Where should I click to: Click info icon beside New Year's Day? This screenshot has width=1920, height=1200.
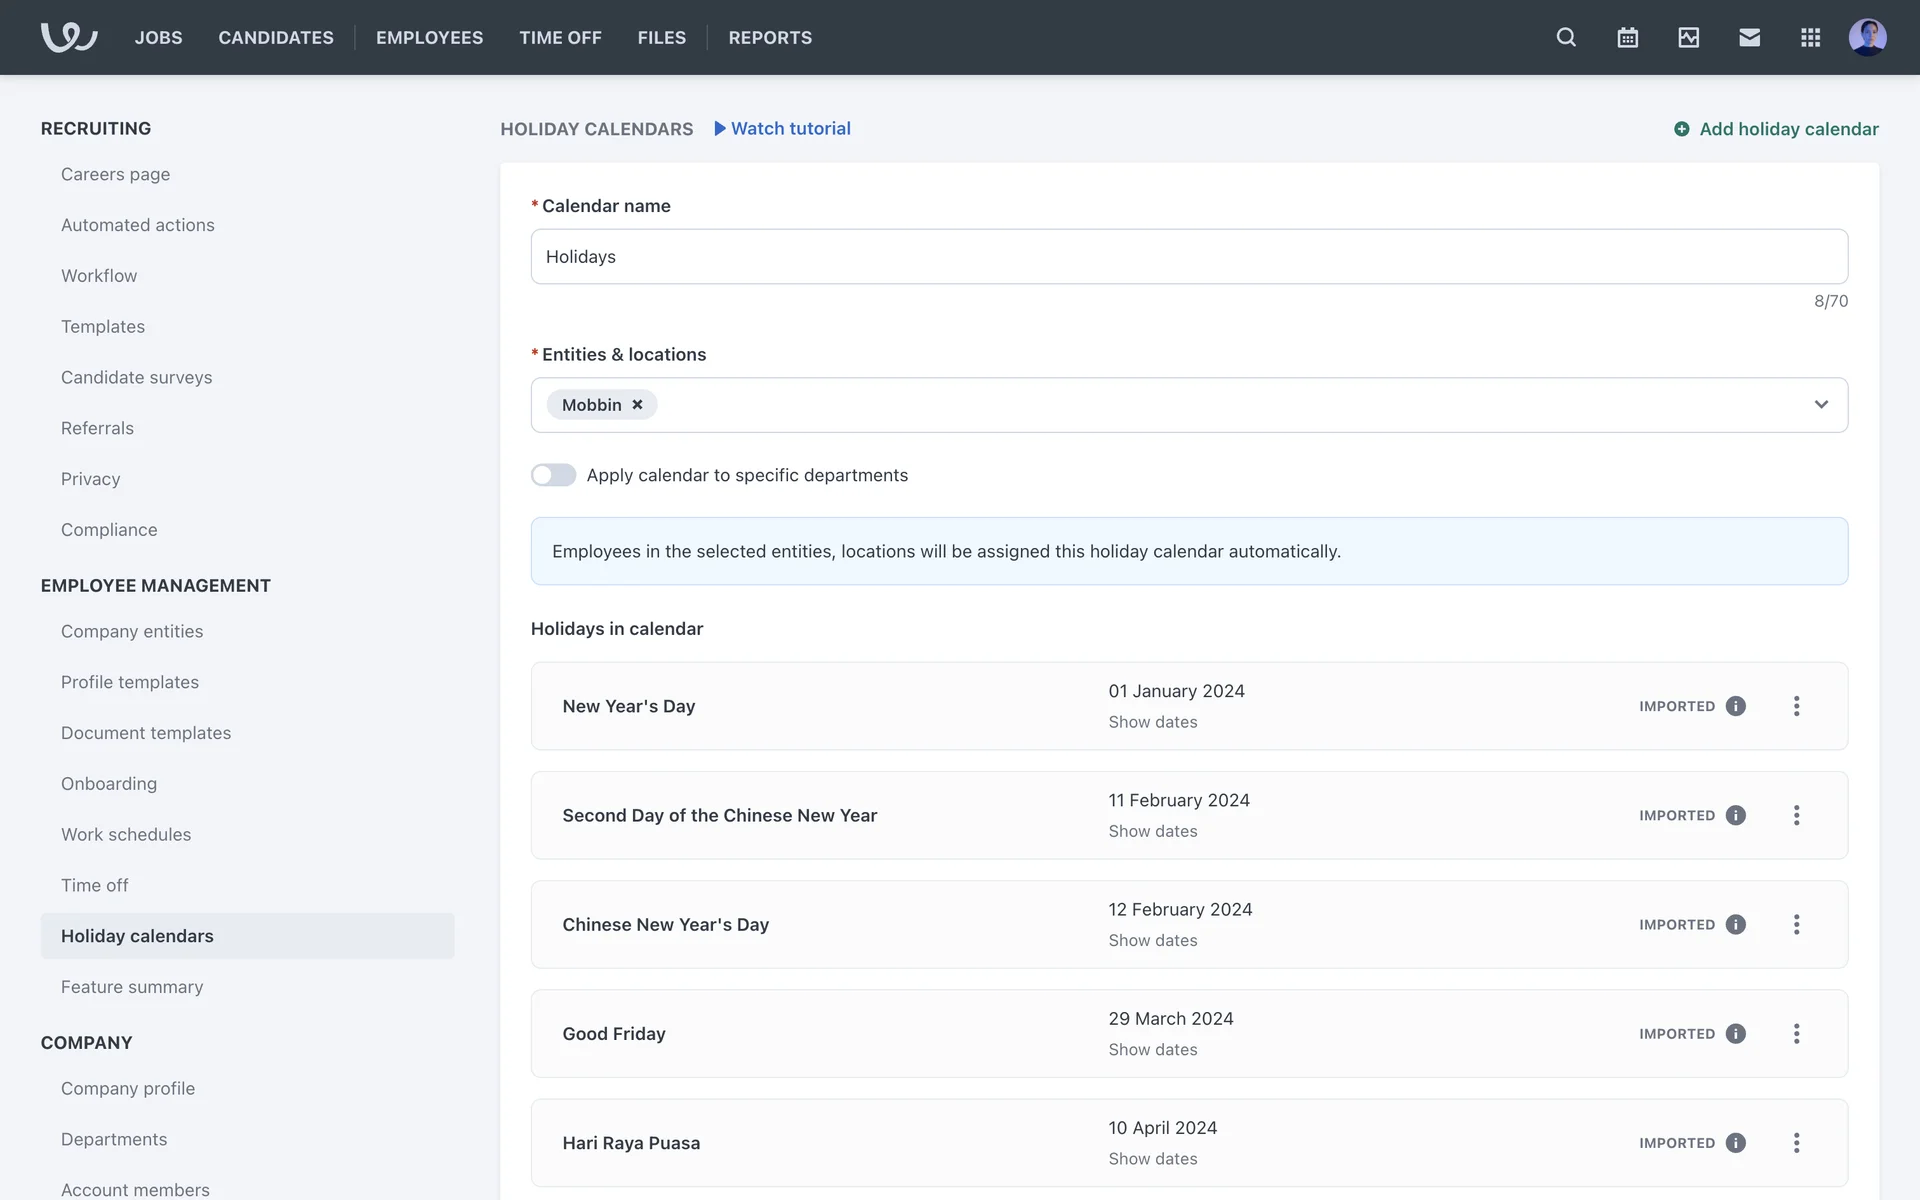pyautogui.click(x=1736, y=706)
